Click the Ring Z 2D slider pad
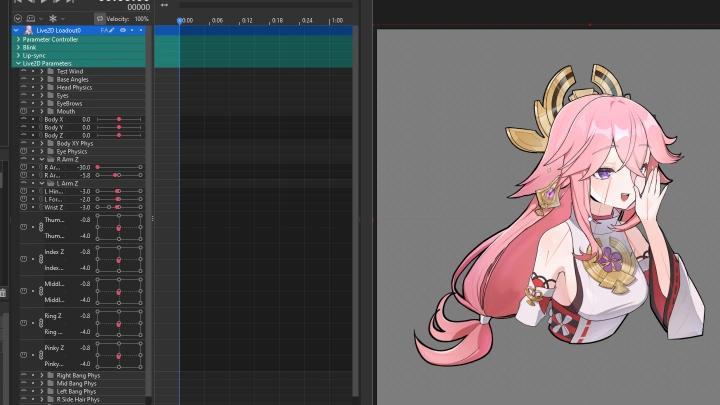The width and height of the screenshot is (720, 405). pyautogui.click(x=119, y=323)
